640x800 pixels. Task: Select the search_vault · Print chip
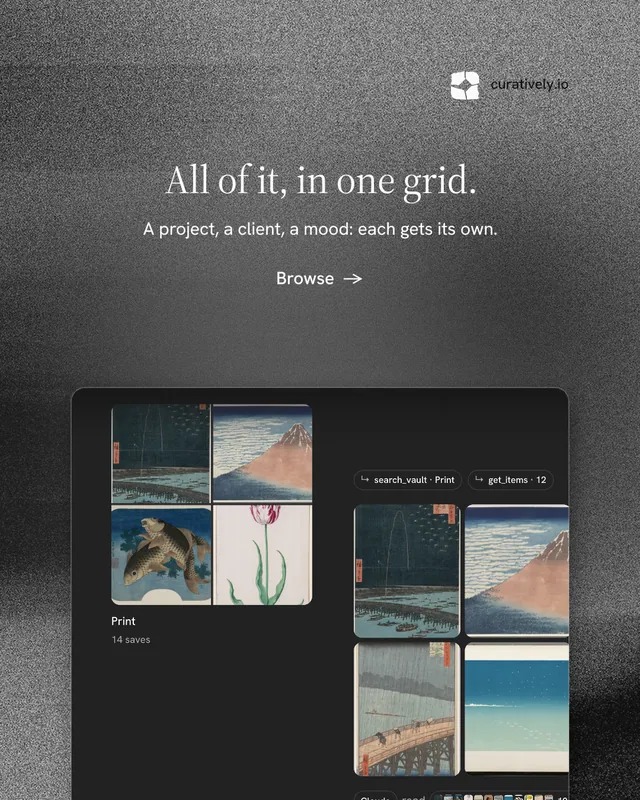pos(408,480)
